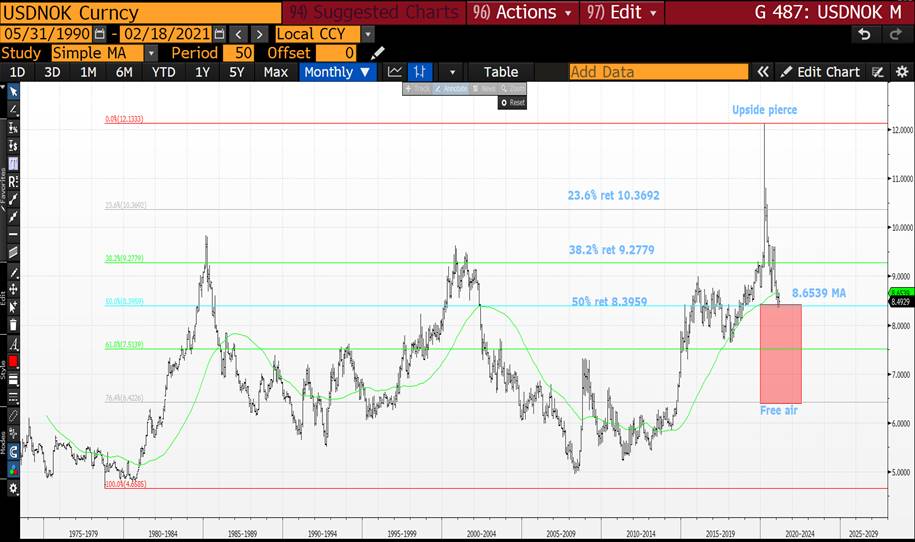Toggle the ruler mode icon

coord(13,416)
